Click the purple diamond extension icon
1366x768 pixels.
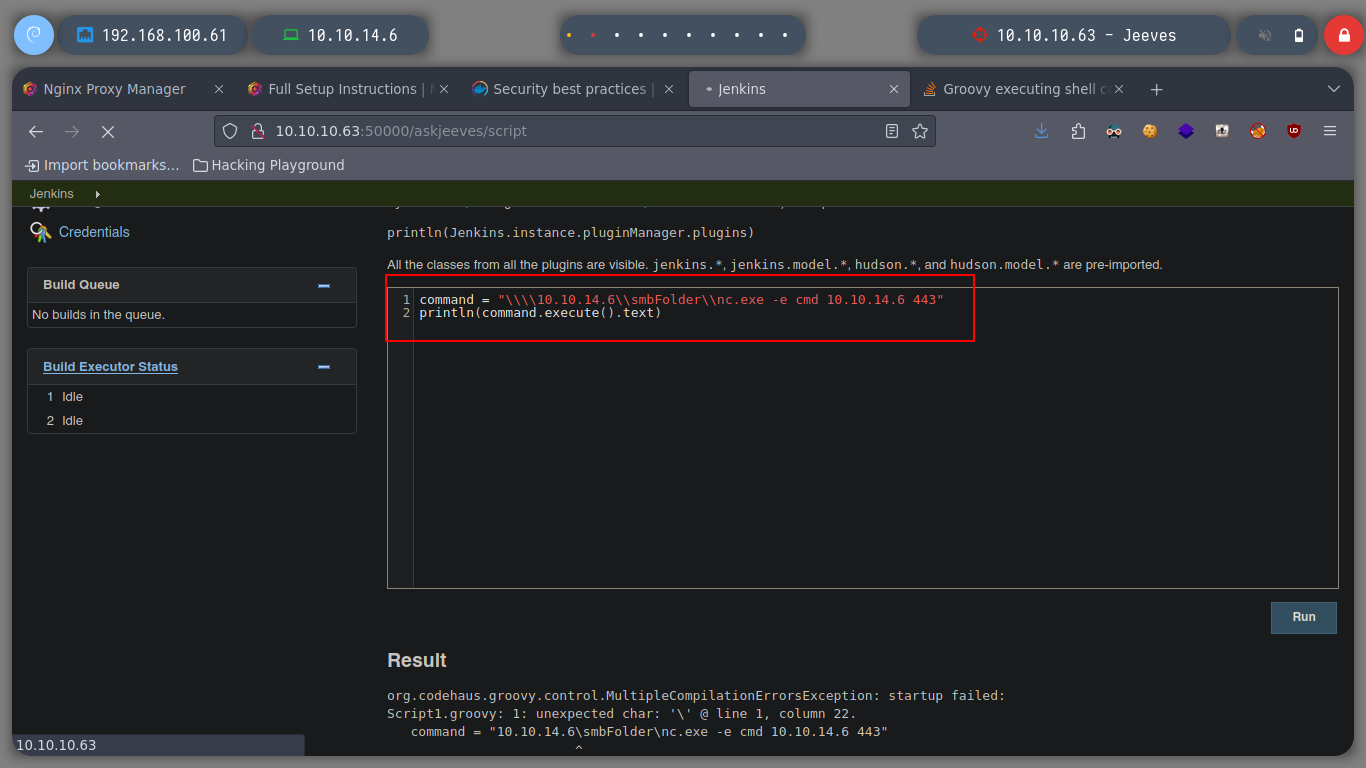(1186, 131)
